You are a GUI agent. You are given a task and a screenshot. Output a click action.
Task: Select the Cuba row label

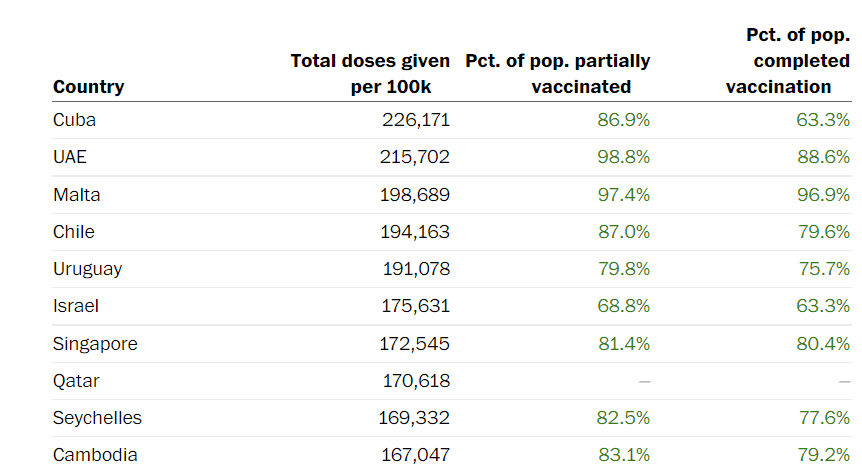74,120
